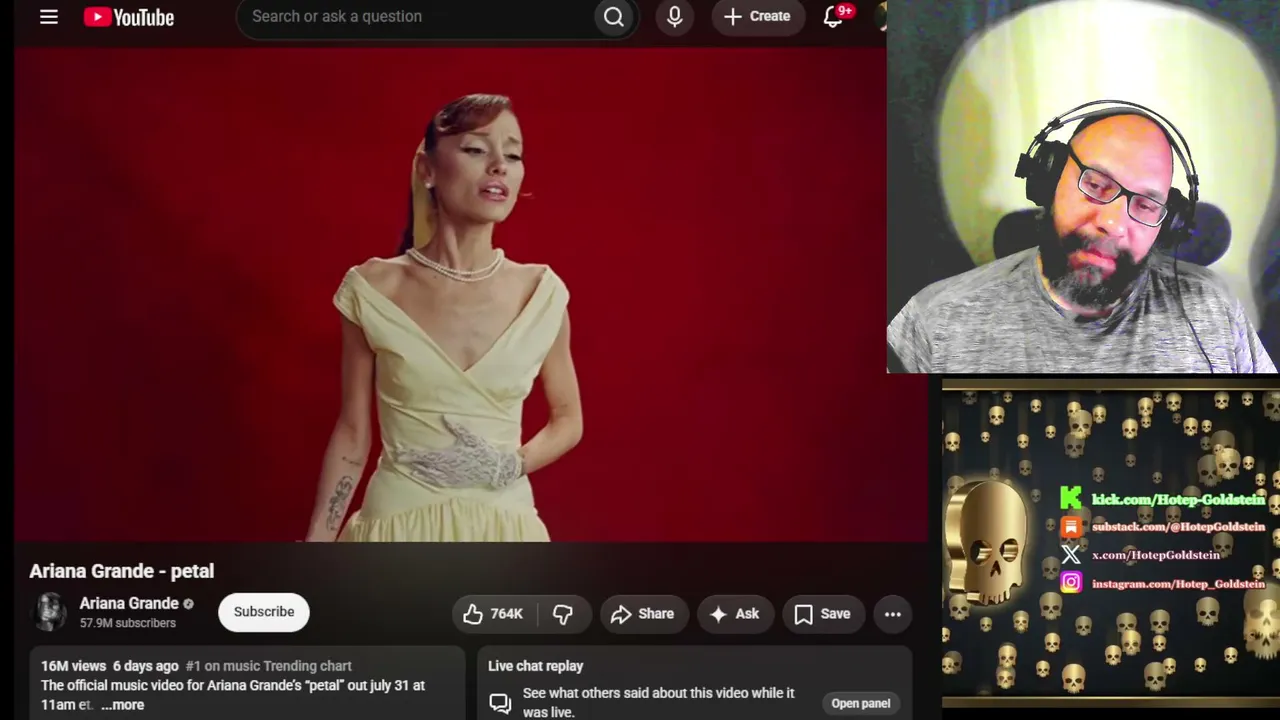Viewport: 1280px width, 720px height.
Task: Click the search magnifier button
Action: coord(613,17)
